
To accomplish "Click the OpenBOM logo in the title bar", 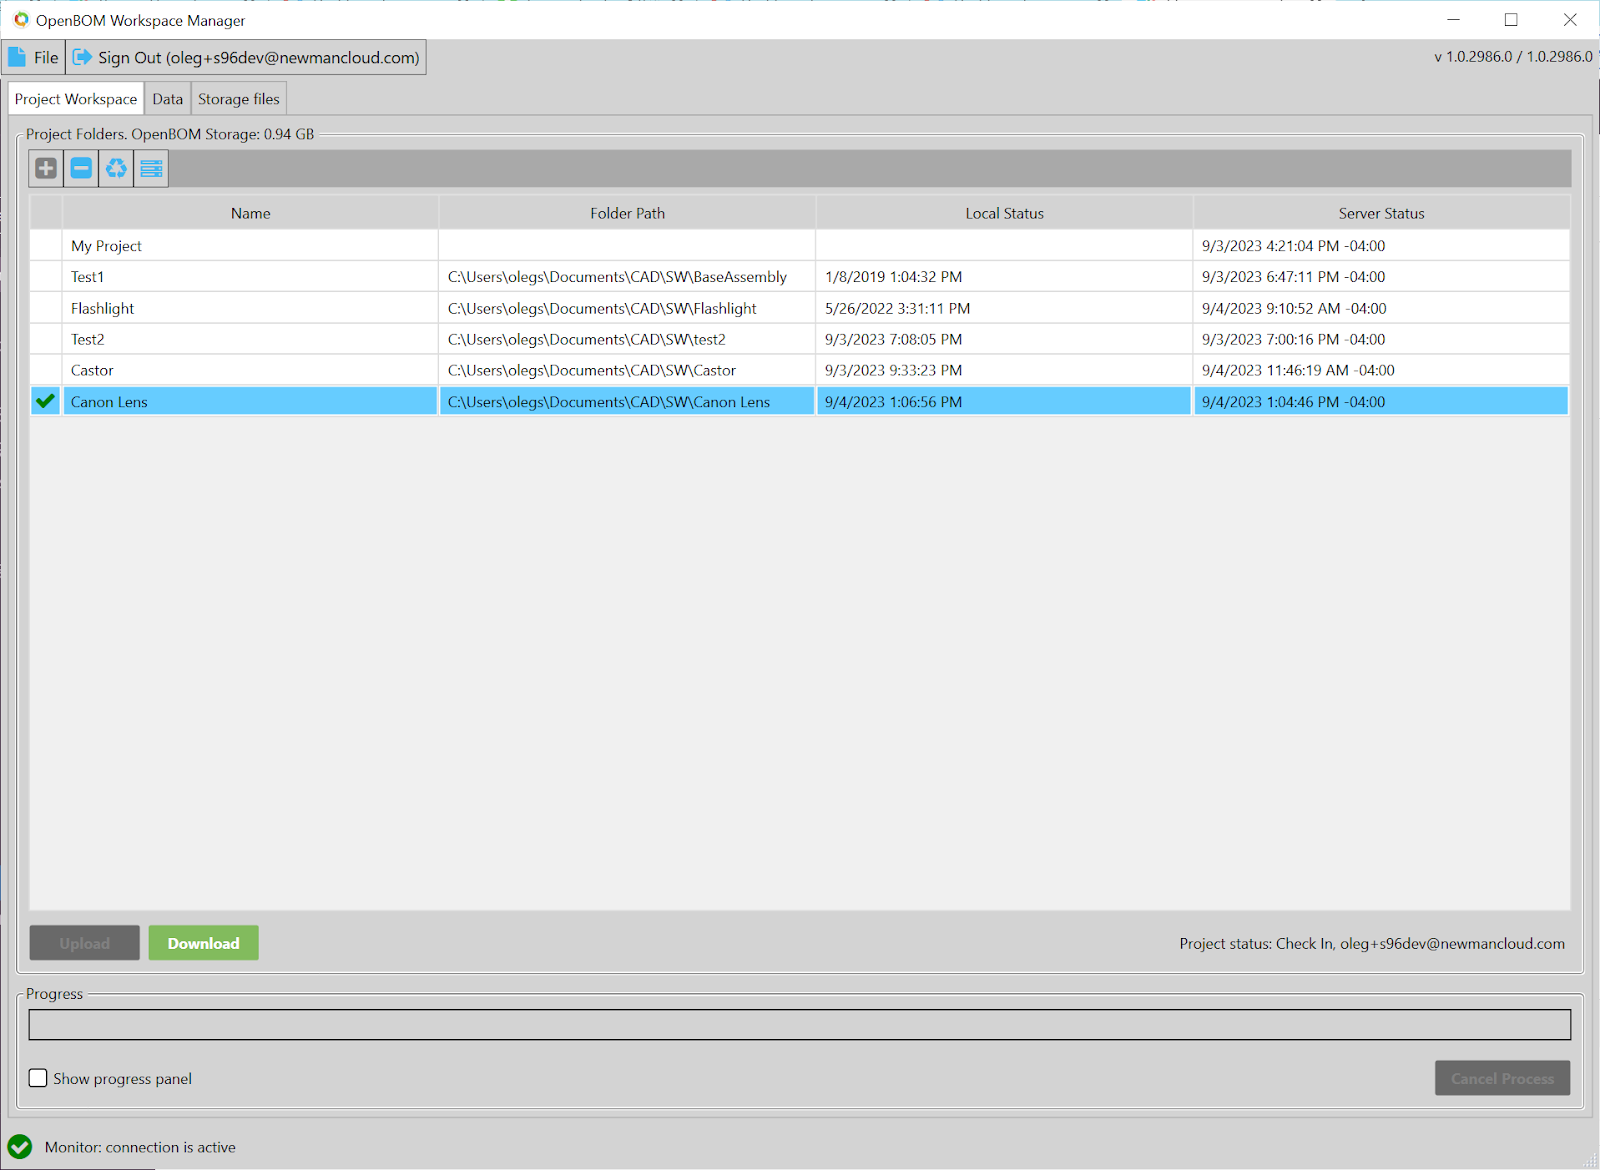I will (x=21, y=20).
